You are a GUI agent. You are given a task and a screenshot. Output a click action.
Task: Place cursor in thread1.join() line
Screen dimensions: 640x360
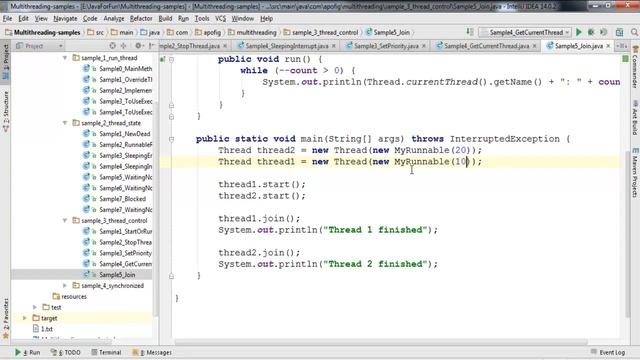tap(259, 218)
